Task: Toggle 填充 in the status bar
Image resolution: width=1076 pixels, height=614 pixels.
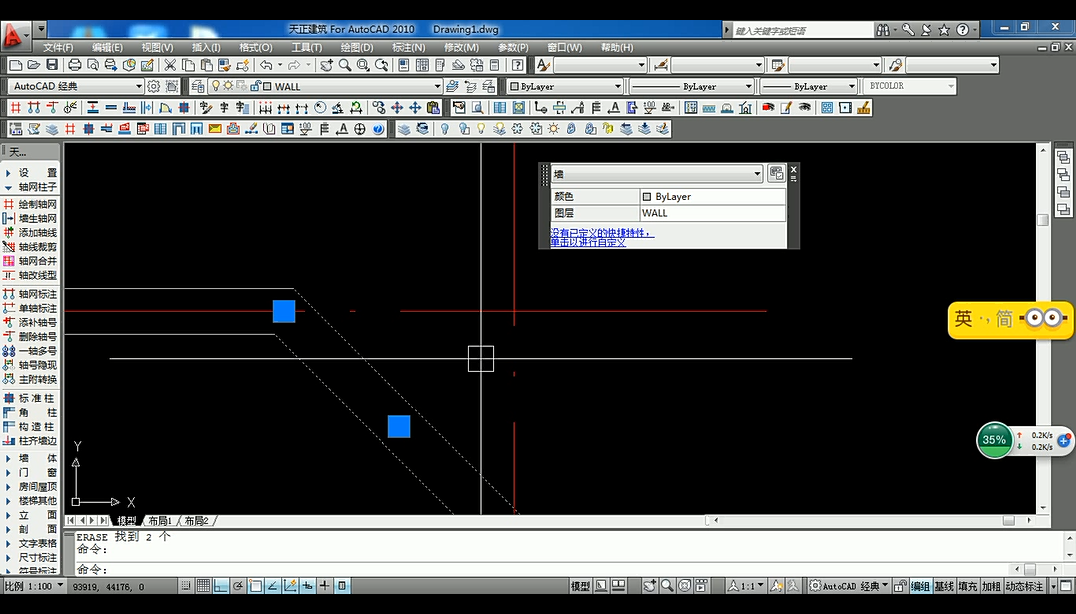Action: (967, 587)
